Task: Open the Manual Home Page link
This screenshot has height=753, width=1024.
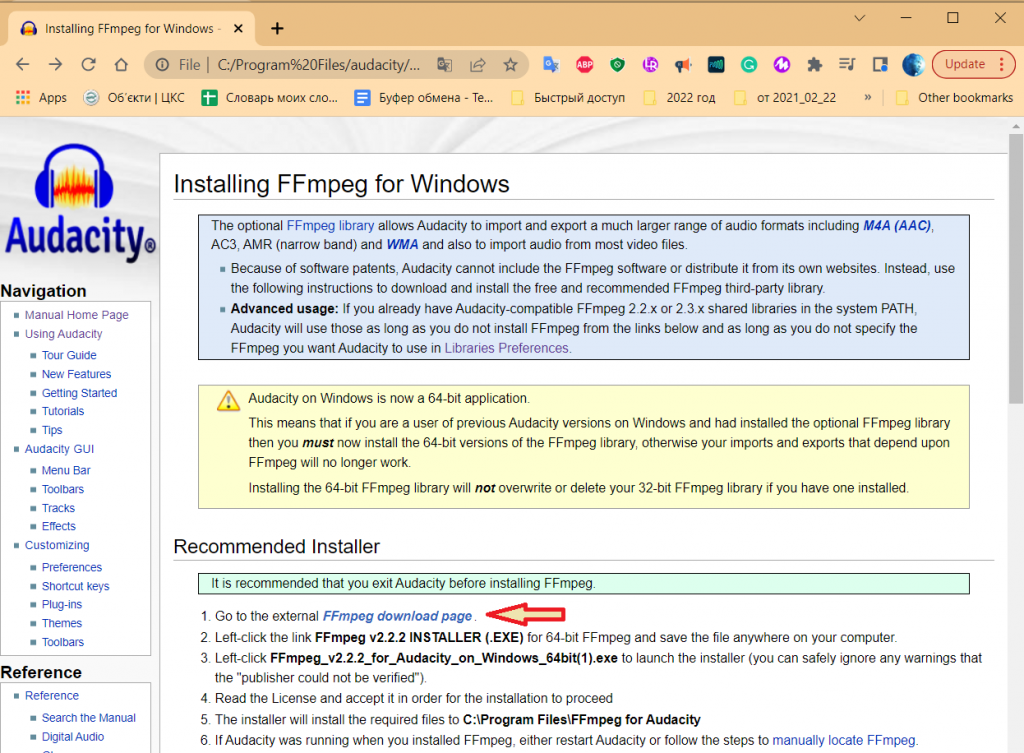Action: [76, 315]
